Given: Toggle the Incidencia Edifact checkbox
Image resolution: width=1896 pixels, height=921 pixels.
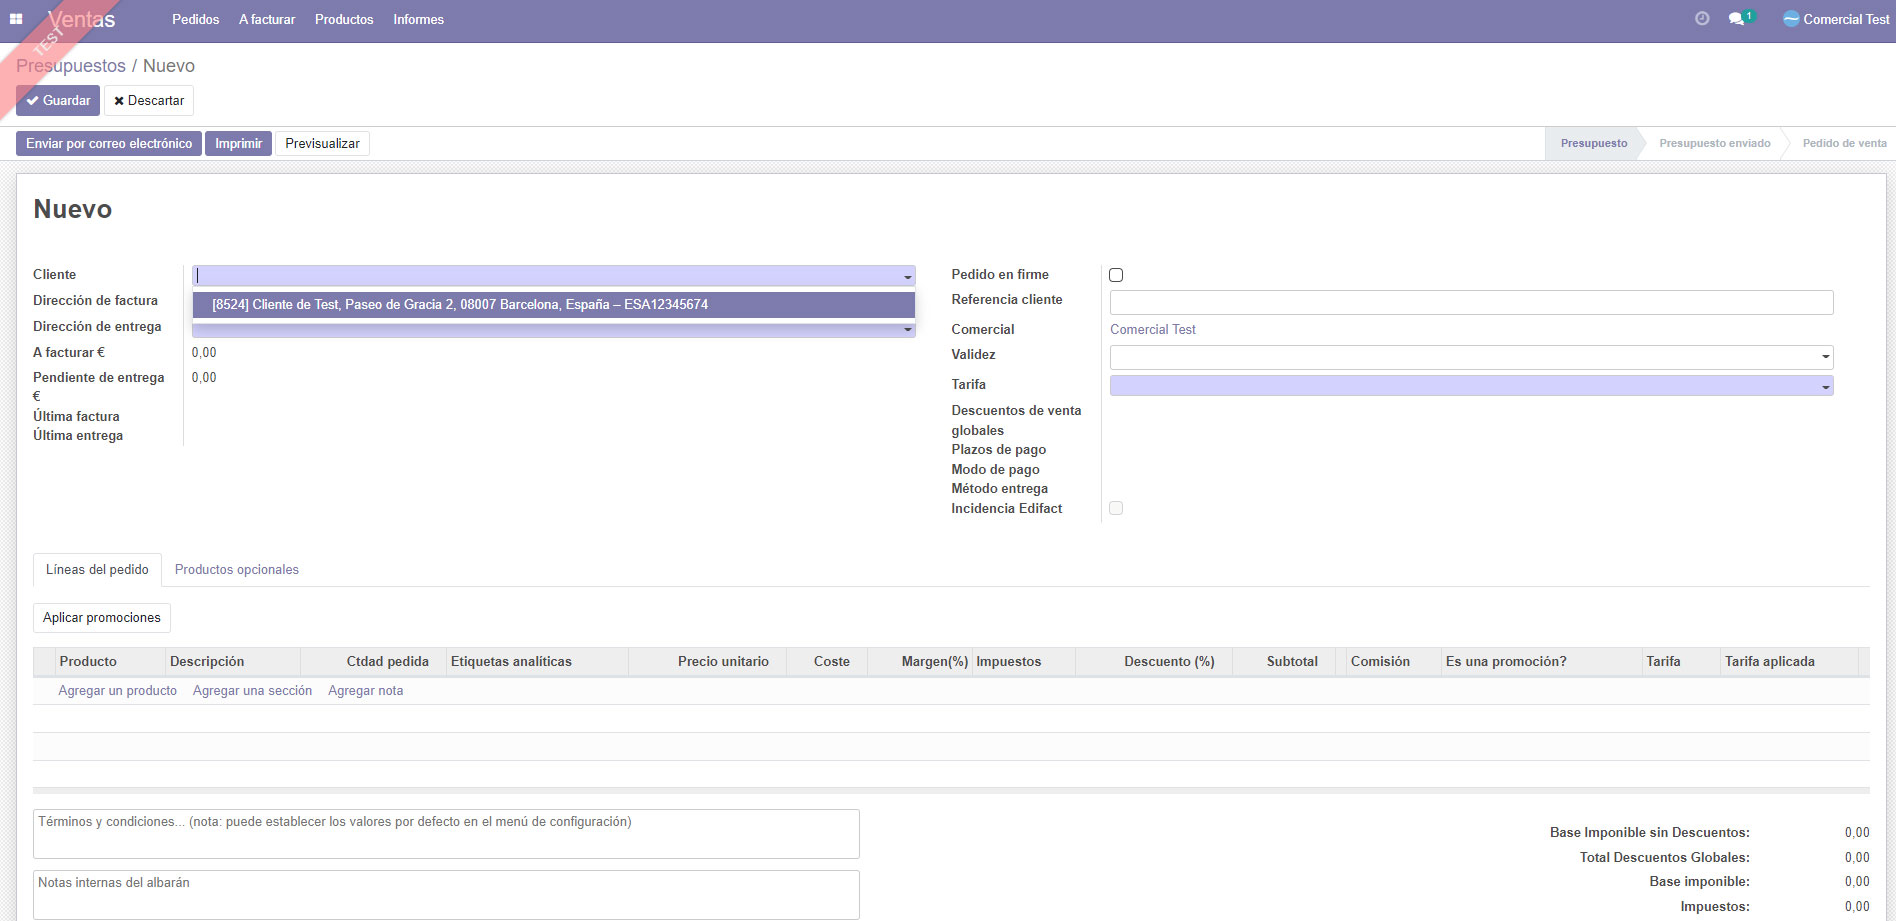Looking at the screenshot, I should (x=1116, y=508).
